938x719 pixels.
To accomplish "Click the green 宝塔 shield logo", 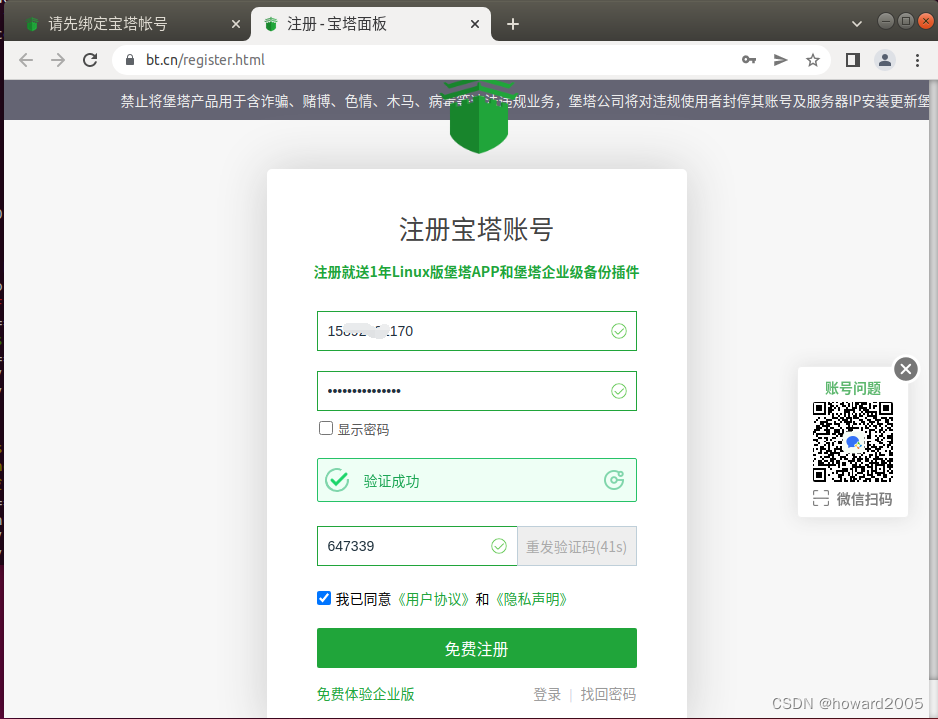I will [479, 117].
